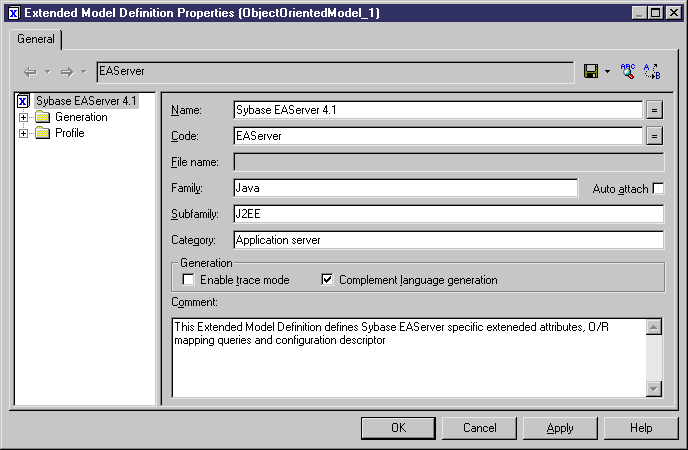Click into the Category field
The height and width of the screenshot is (450, 688).
pyautogui.click(x=448, y=240)
